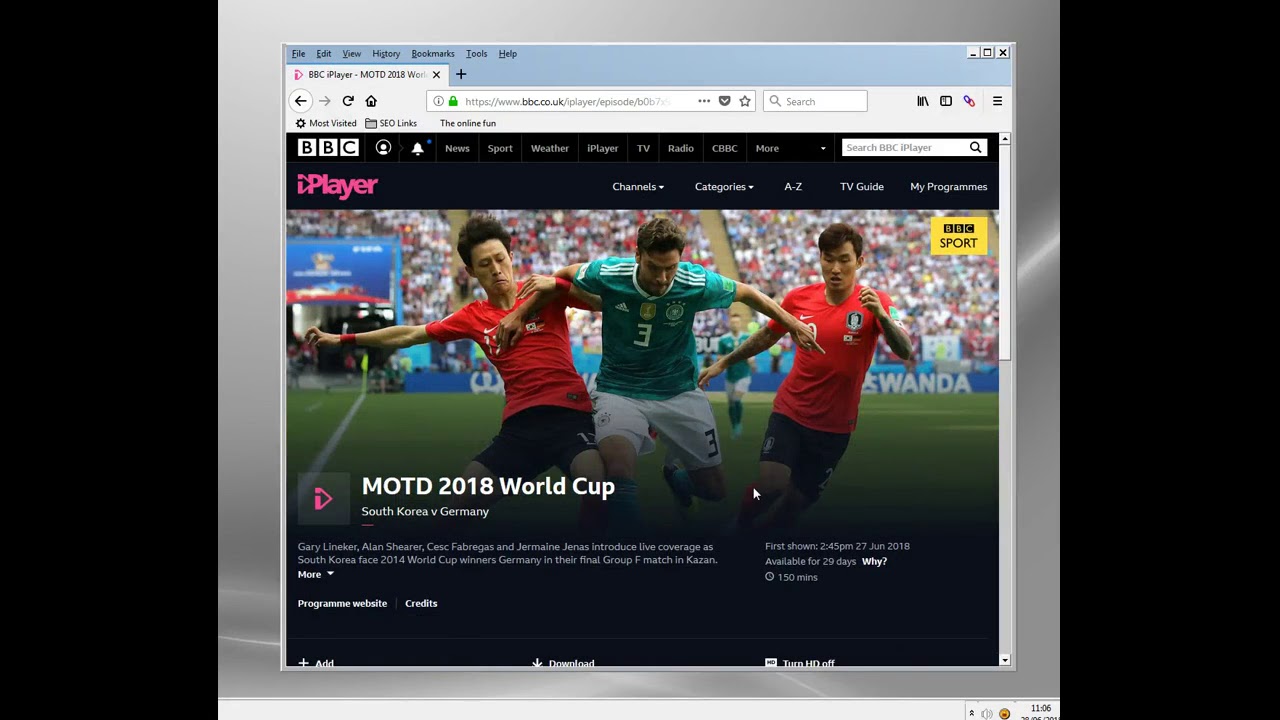Open the SEO Links bookmark folder
The width and height of the screenshot is (1280, 720).
pyautogui.click(x=391, y=123)
